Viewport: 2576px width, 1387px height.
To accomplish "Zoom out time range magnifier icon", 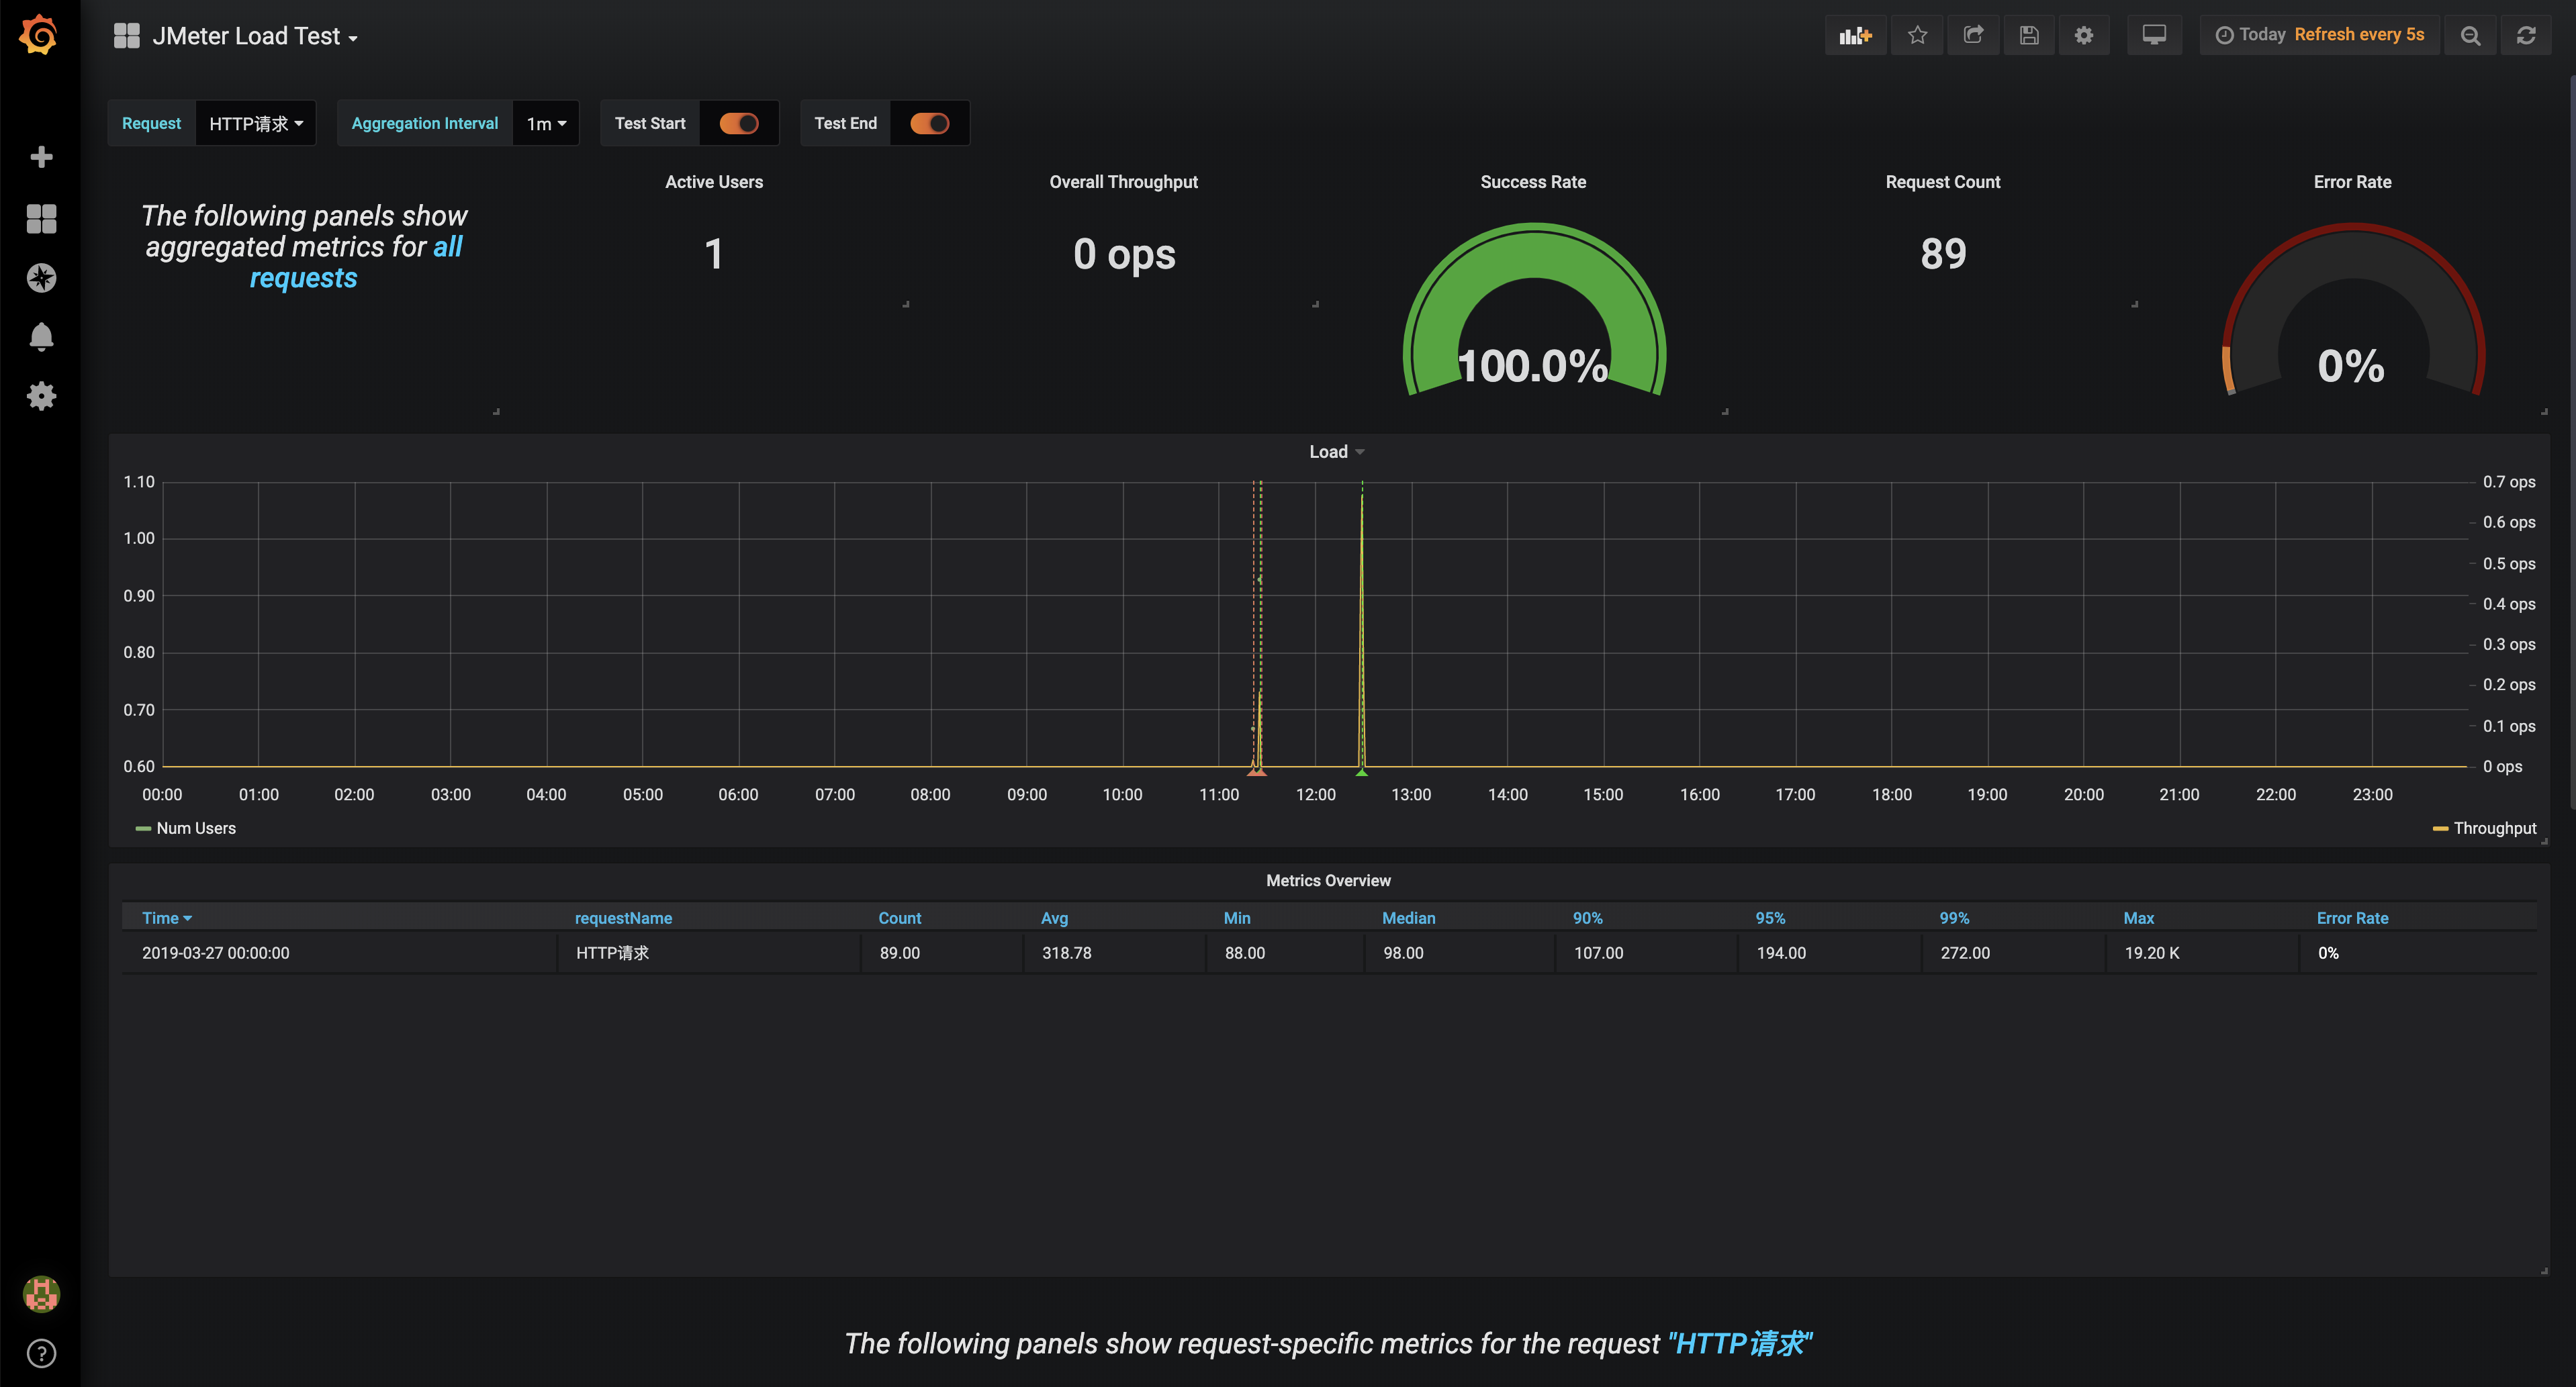I will 2470,36.
